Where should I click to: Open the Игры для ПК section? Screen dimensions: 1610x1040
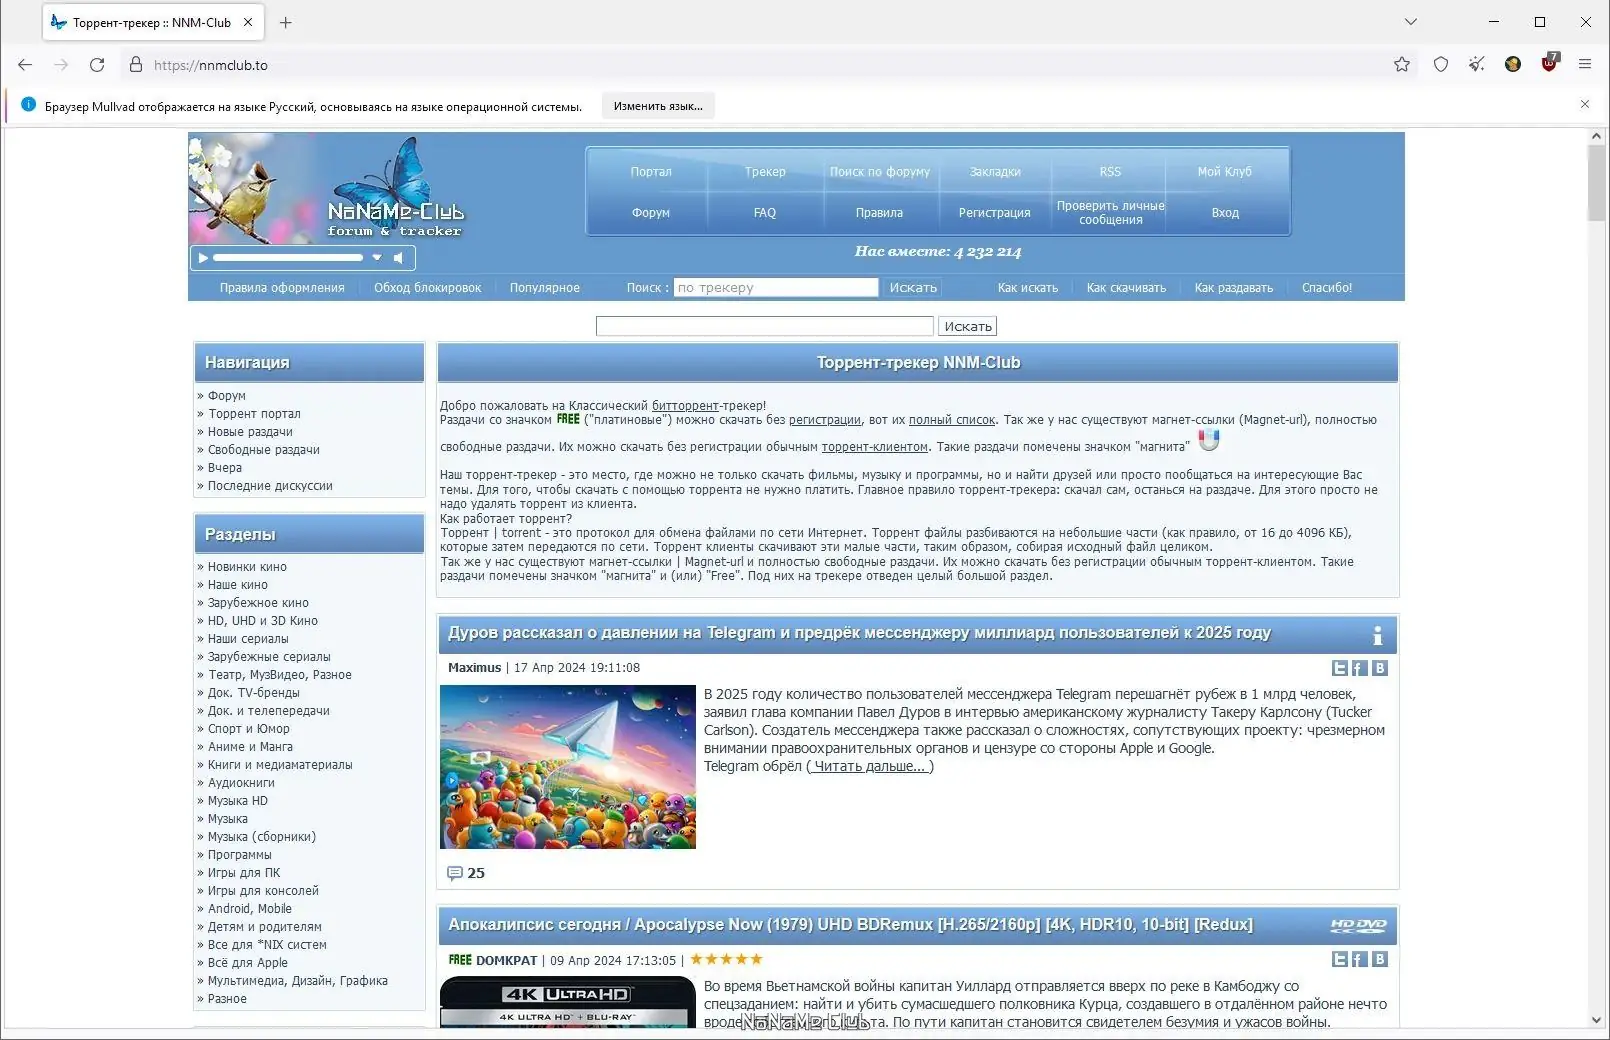click(244, 873)
